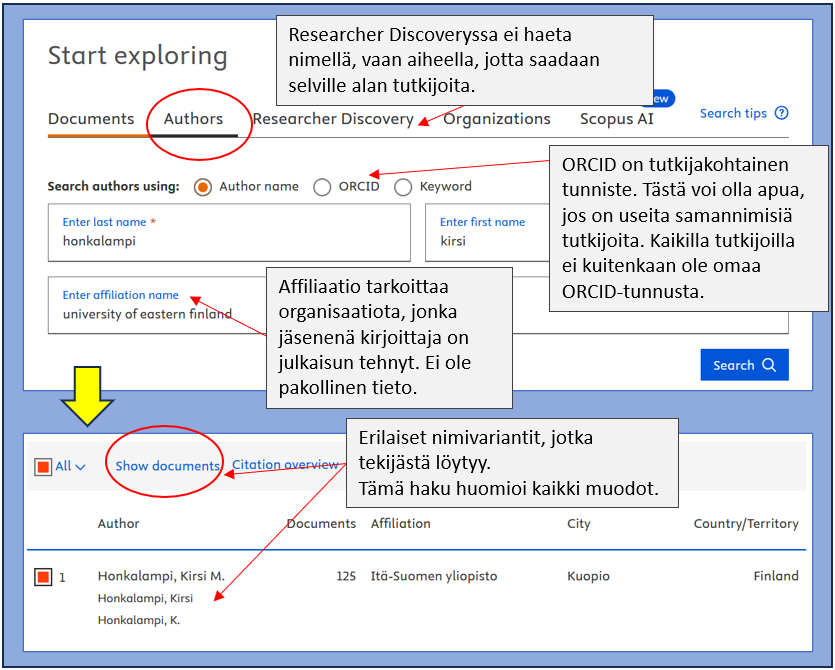
Task: Click the magnifier icon in Search button
Action: pyautogui.click(x=769, y=365)
